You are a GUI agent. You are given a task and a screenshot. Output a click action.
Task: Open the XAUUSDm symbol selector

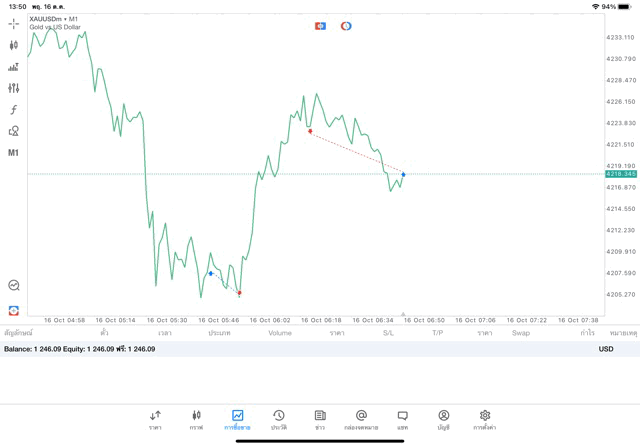click(55, 19)
